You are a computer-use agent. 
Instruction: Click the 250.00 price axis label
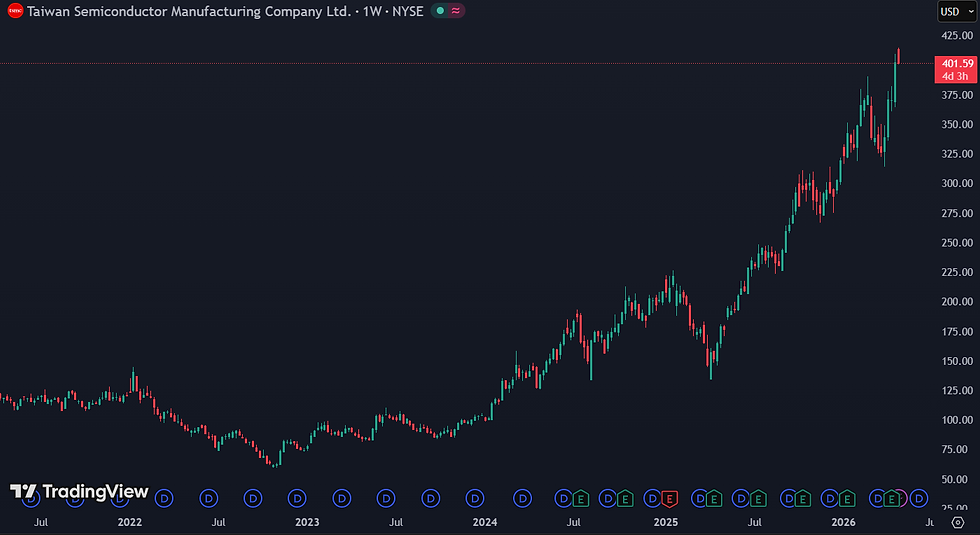[957, 242]
